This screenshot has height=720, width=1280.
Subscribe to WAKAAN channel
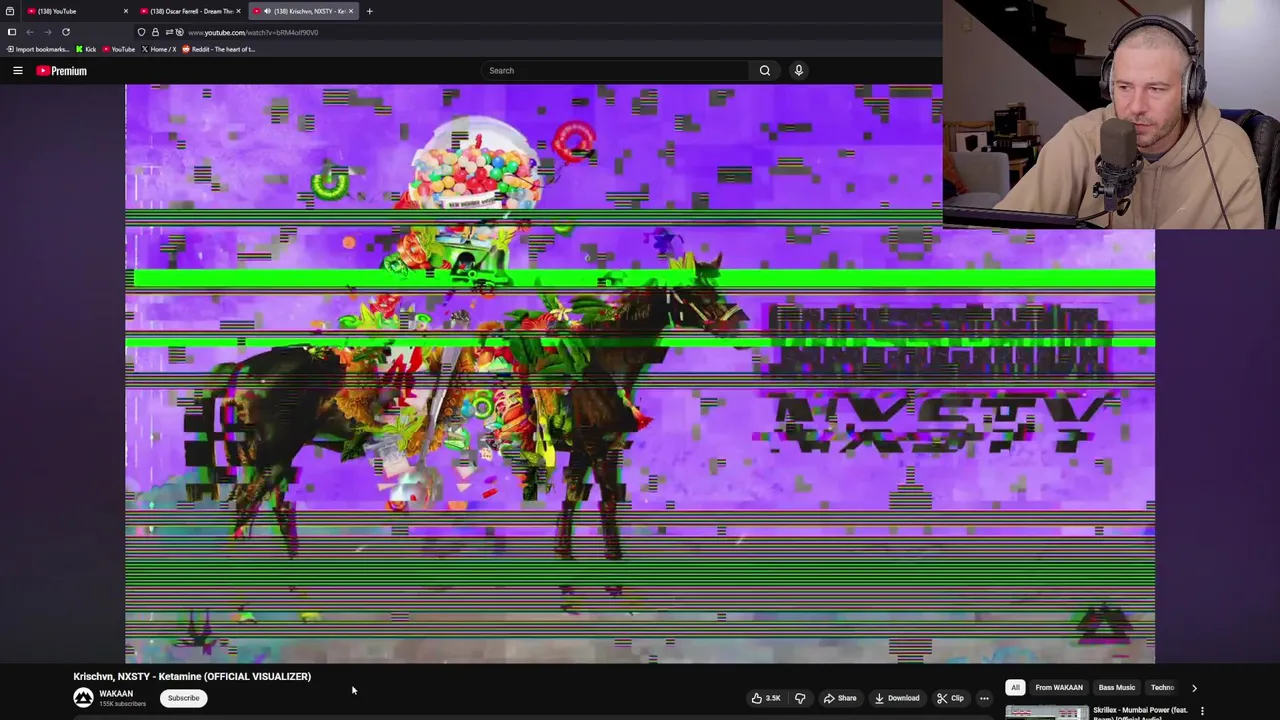(183, 698)
